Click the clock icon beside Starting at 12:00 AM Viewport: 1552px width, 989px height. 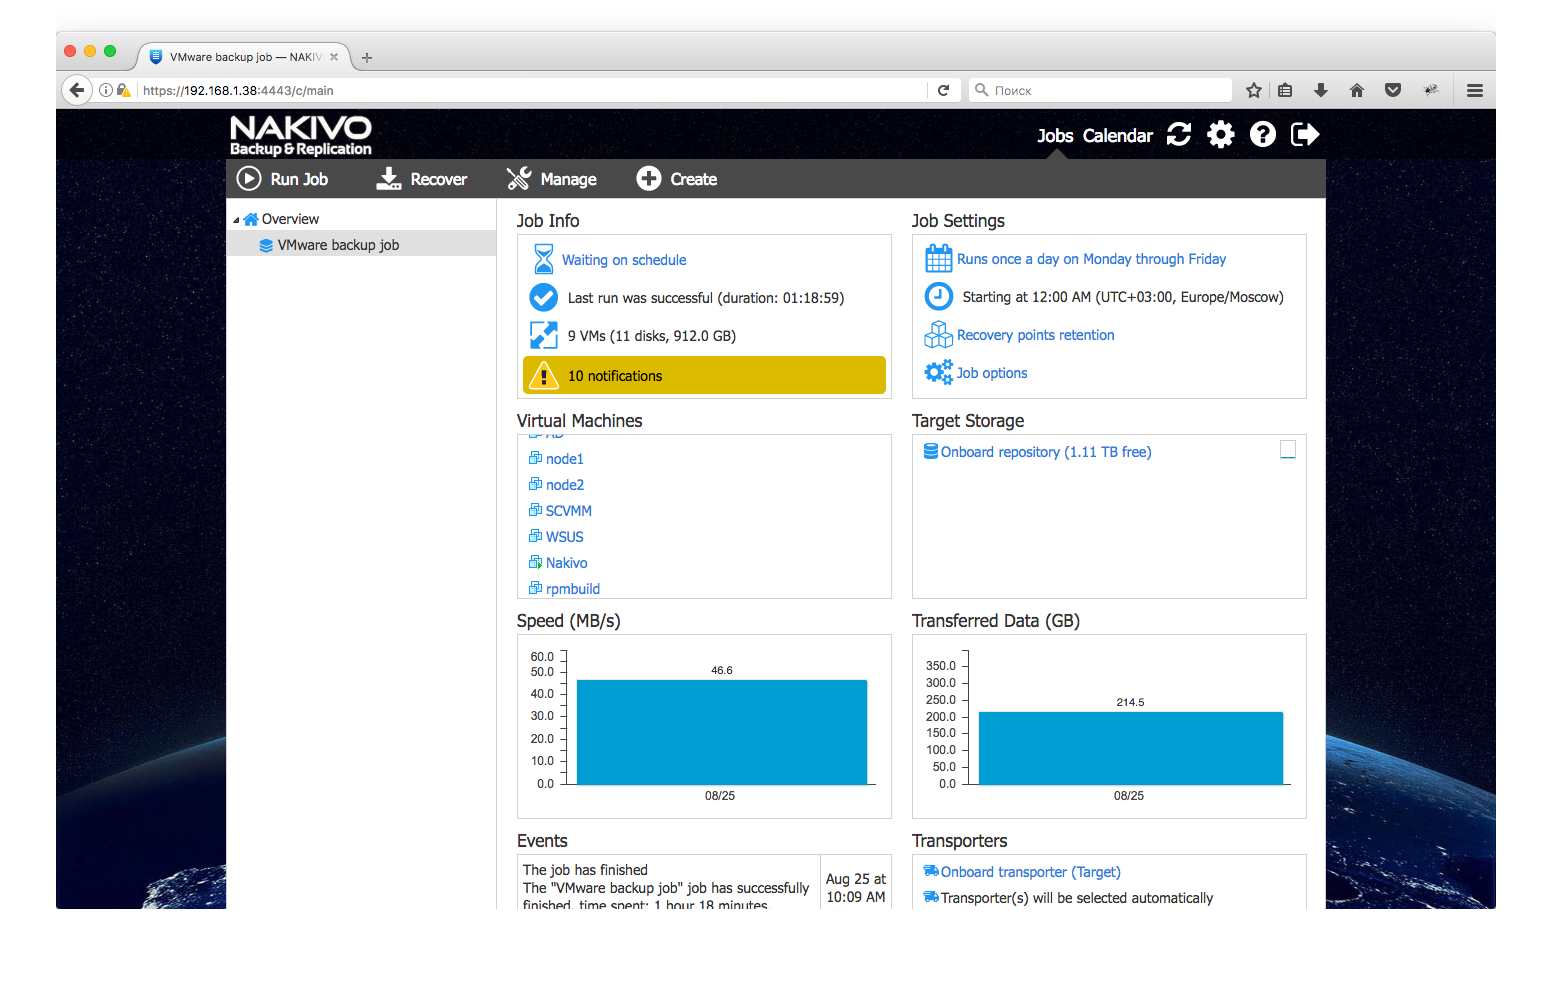point(938,296)
